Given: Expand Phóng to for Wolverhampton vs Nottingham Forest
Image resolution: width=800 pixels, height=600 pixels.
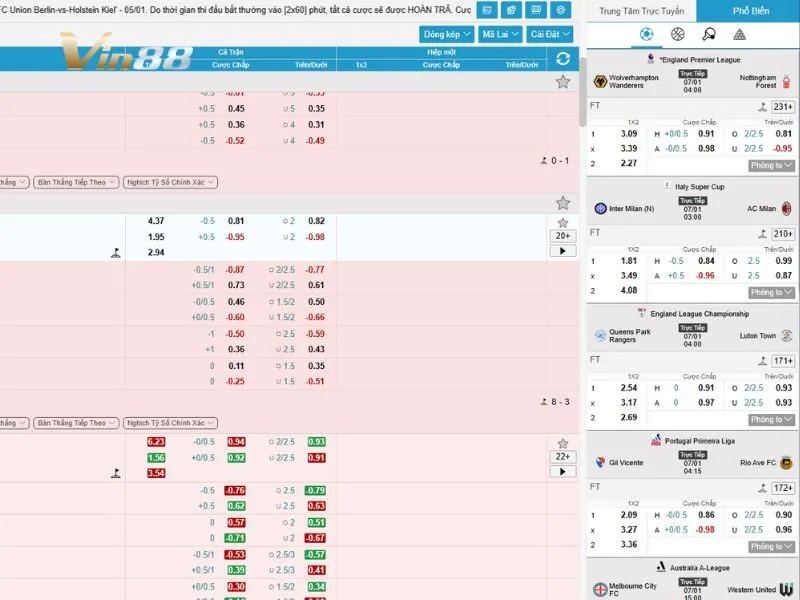Looking at the screenshot, I should pos(771,165).
